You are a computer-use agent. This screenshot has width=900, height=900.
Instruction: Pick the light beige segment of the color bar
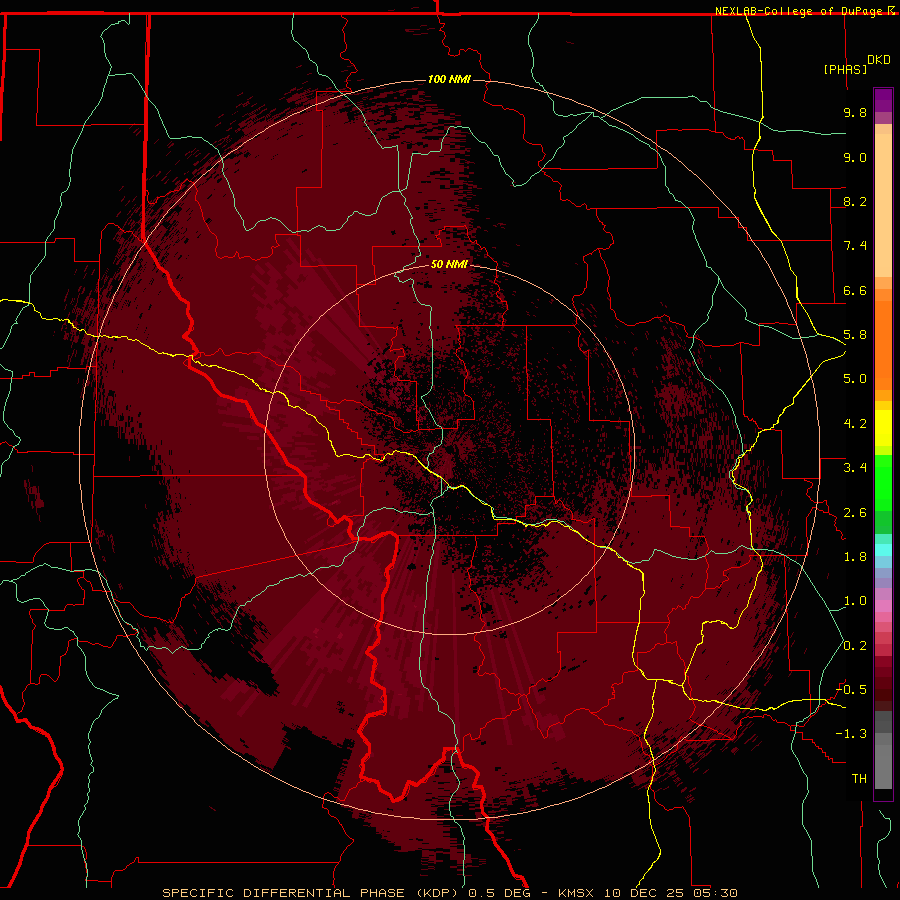click(883, 205)
